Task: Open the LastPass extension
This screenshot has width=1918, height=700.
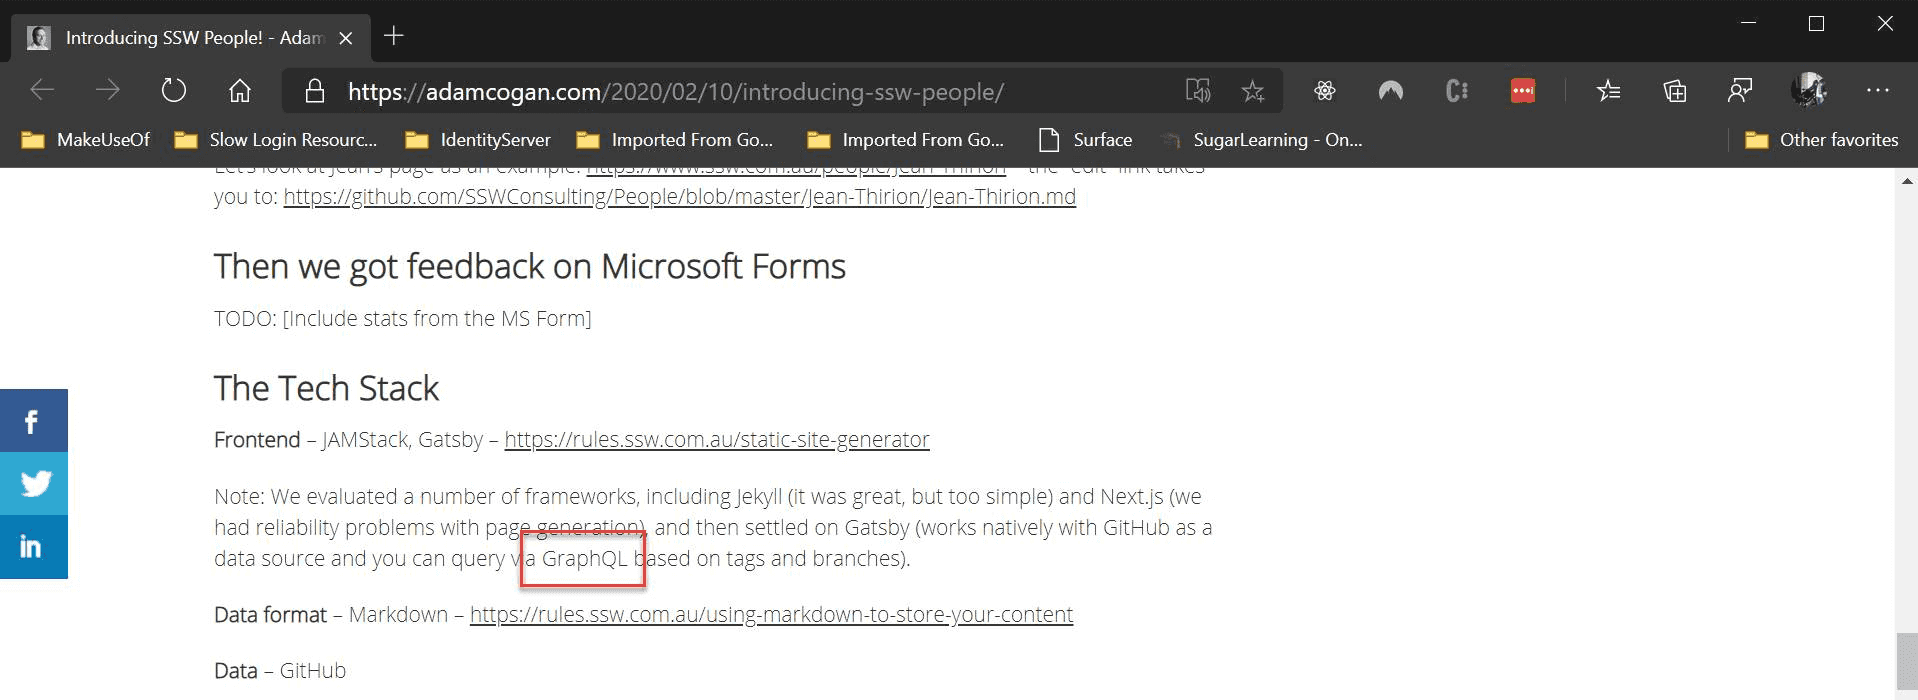Action: [x=1522, y=91]
